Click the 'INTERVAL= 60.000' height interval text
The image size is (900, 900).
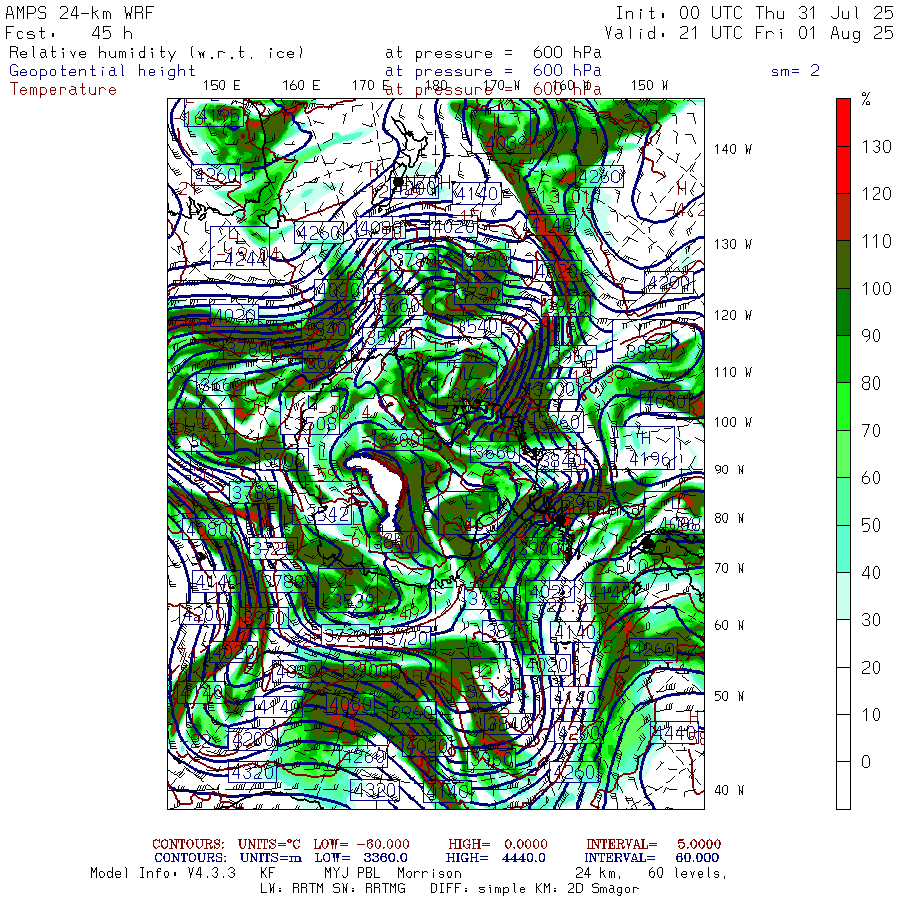pyautogui.click(x=653, y=858)
